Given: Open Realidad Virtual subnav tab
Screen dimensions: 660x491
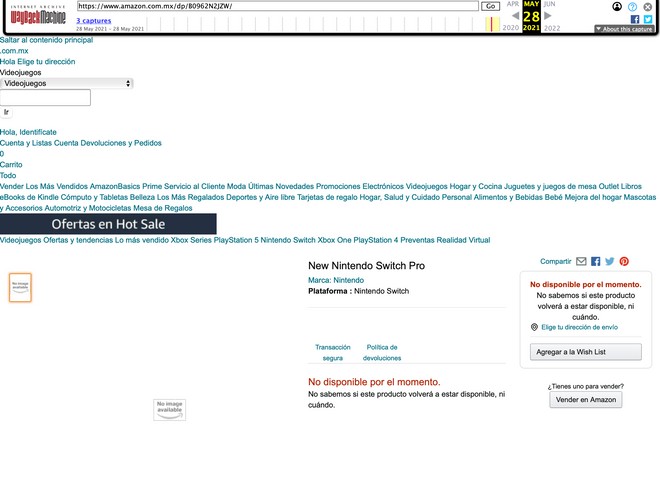Looking at the screenshot, I should point(463,240).
